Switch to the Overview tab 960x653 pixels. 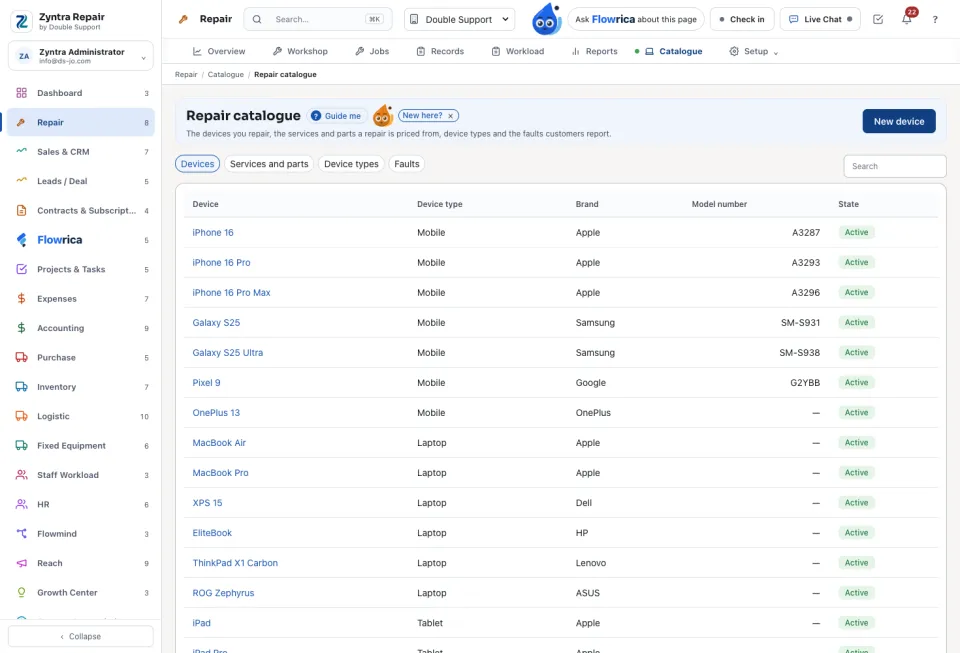coord(219,51)
